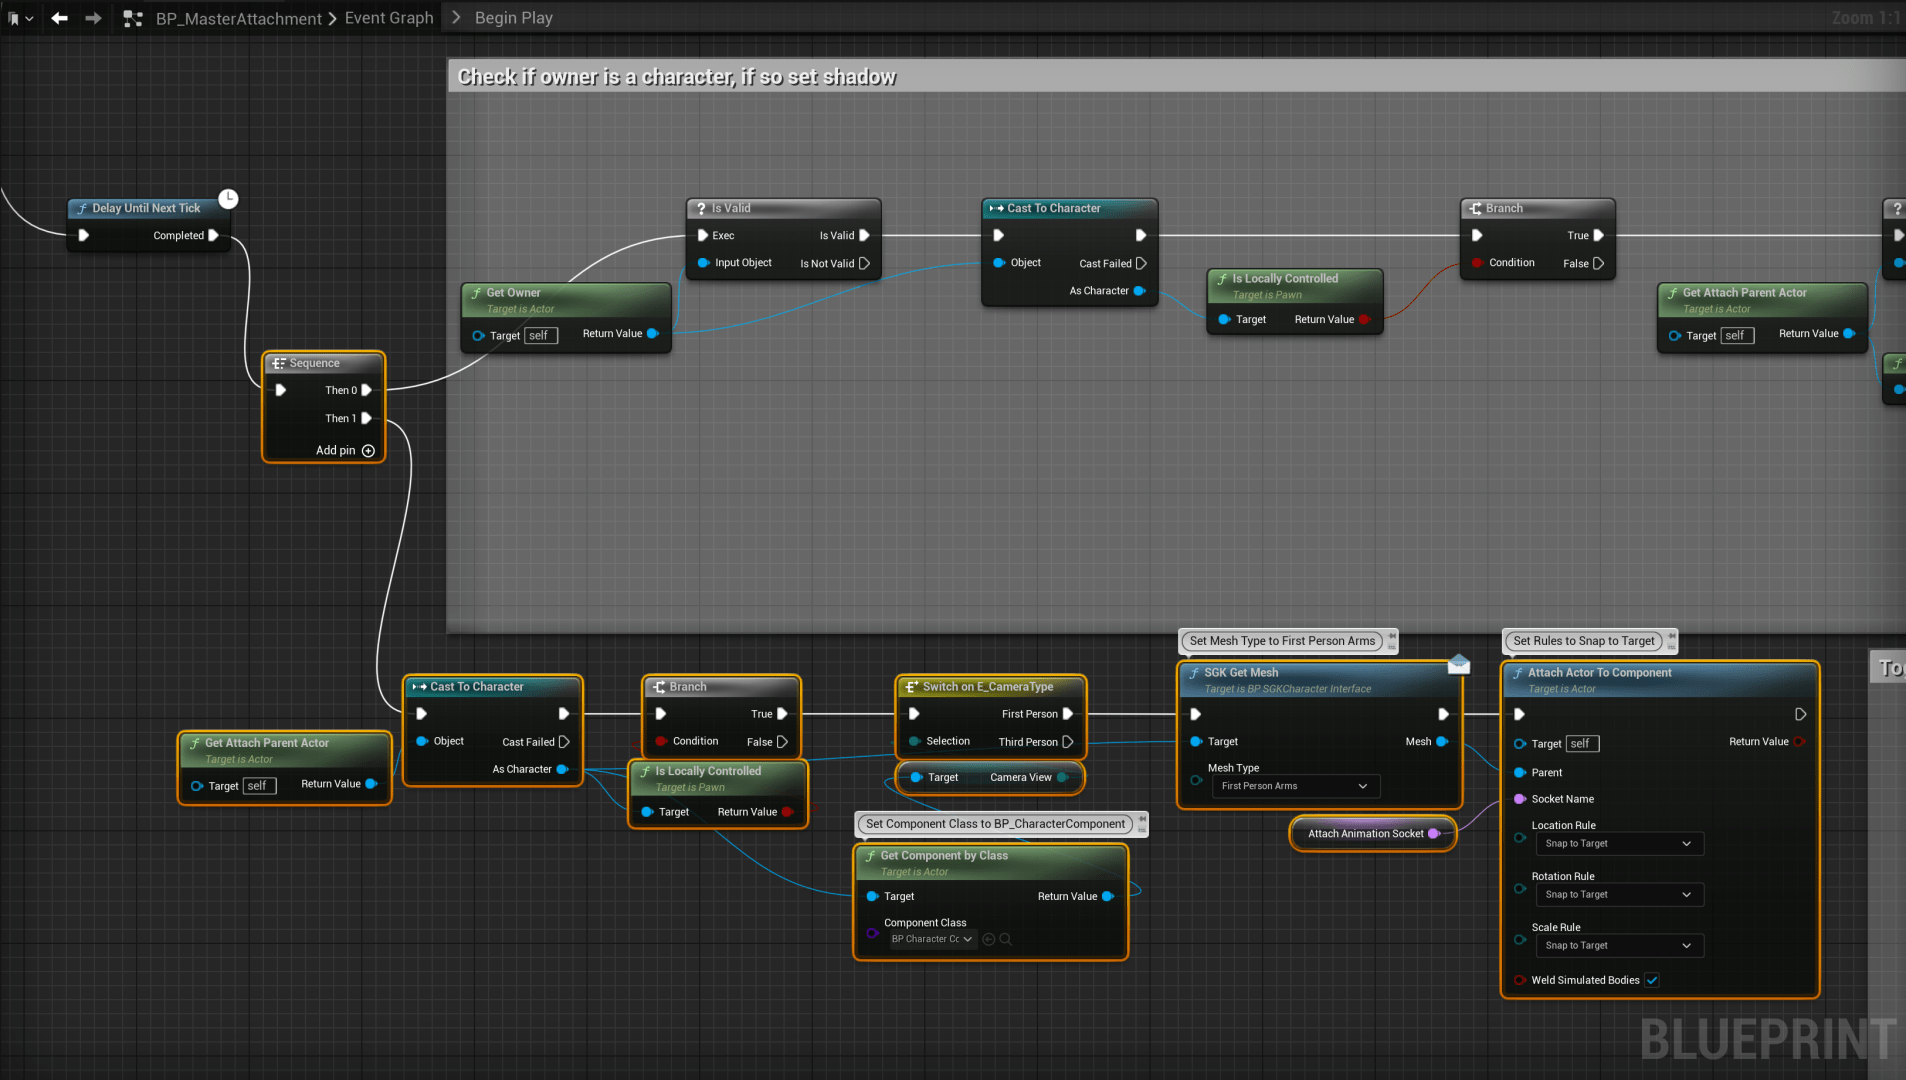Click the clock icon on Delay Until Next Tick
Viewport: 1906px width, 1080px height.
point(228,199)
